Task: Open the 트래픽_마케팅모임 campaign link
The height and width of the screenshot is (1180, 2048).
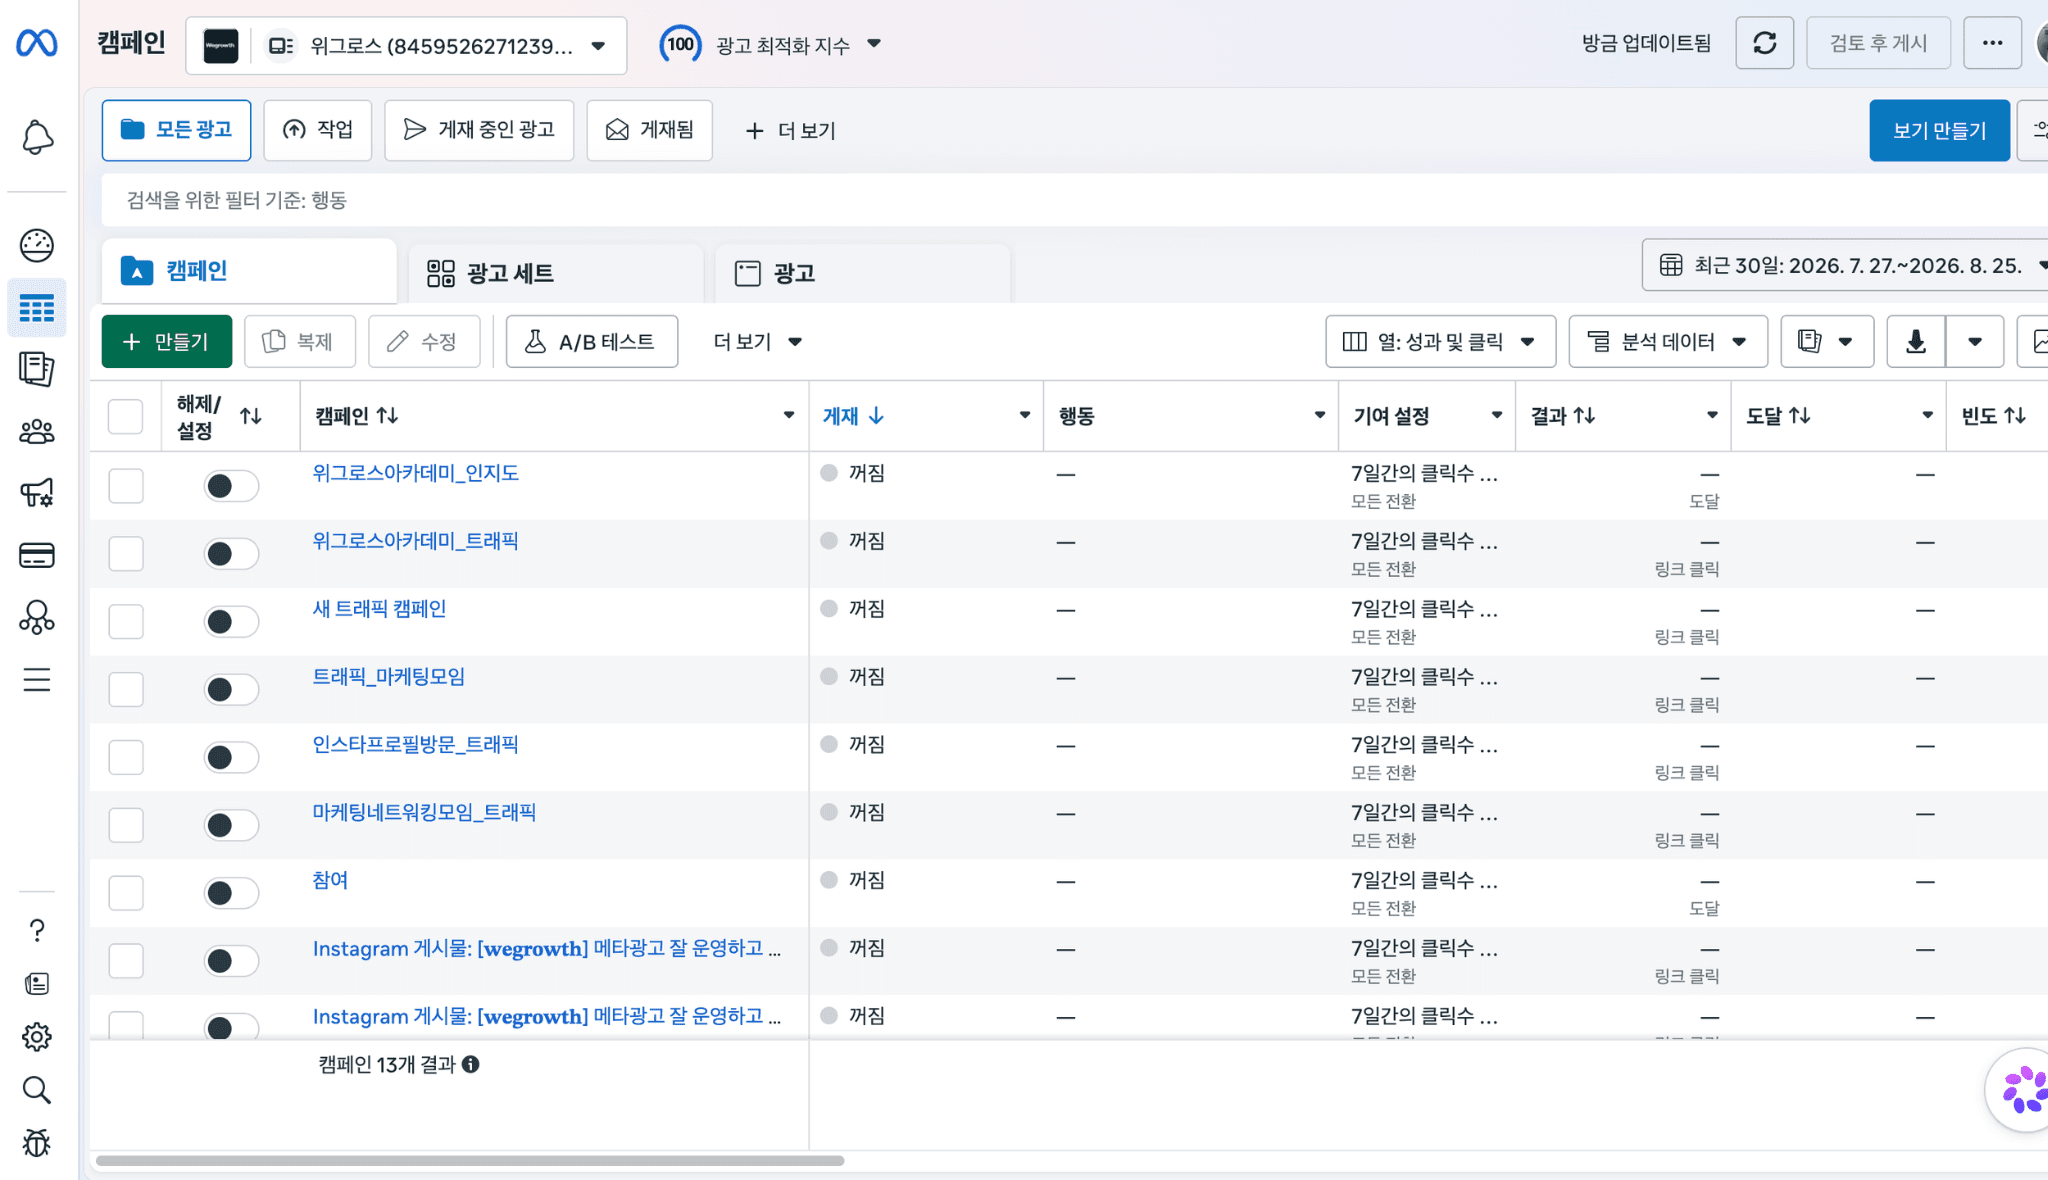Action: click(x=389, y=676)
